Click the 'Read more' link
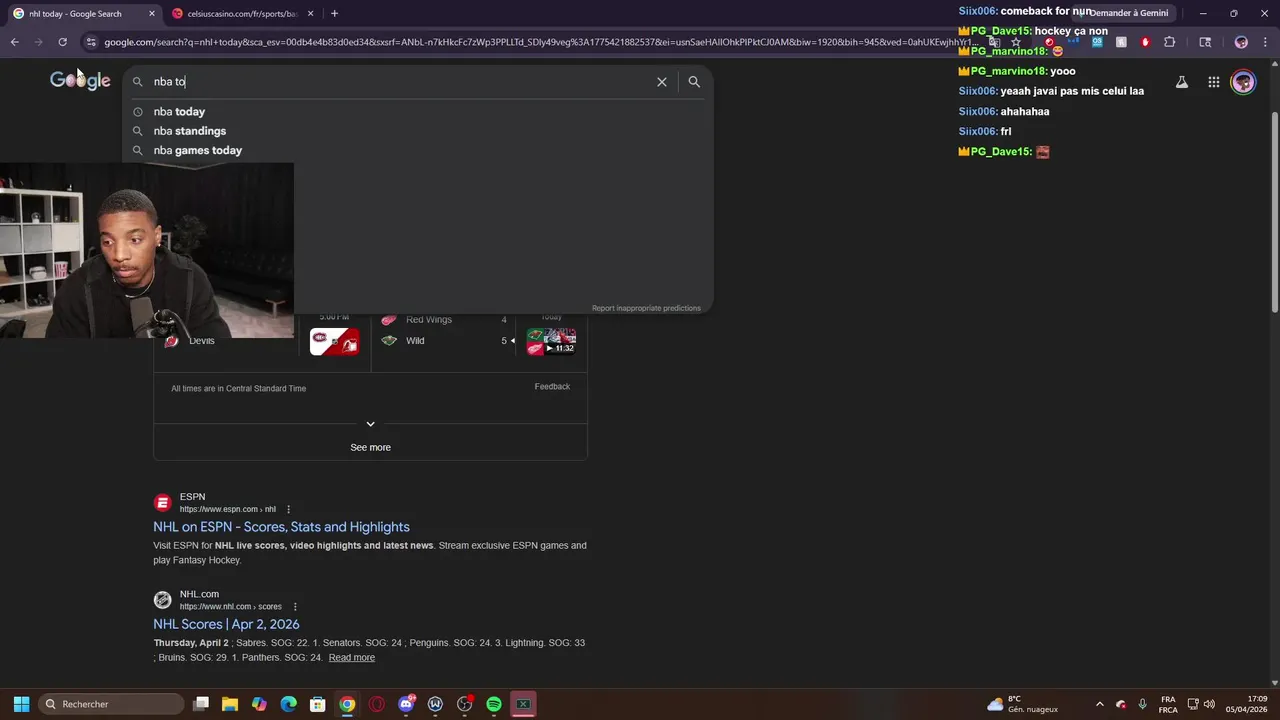 coord(352,657)
